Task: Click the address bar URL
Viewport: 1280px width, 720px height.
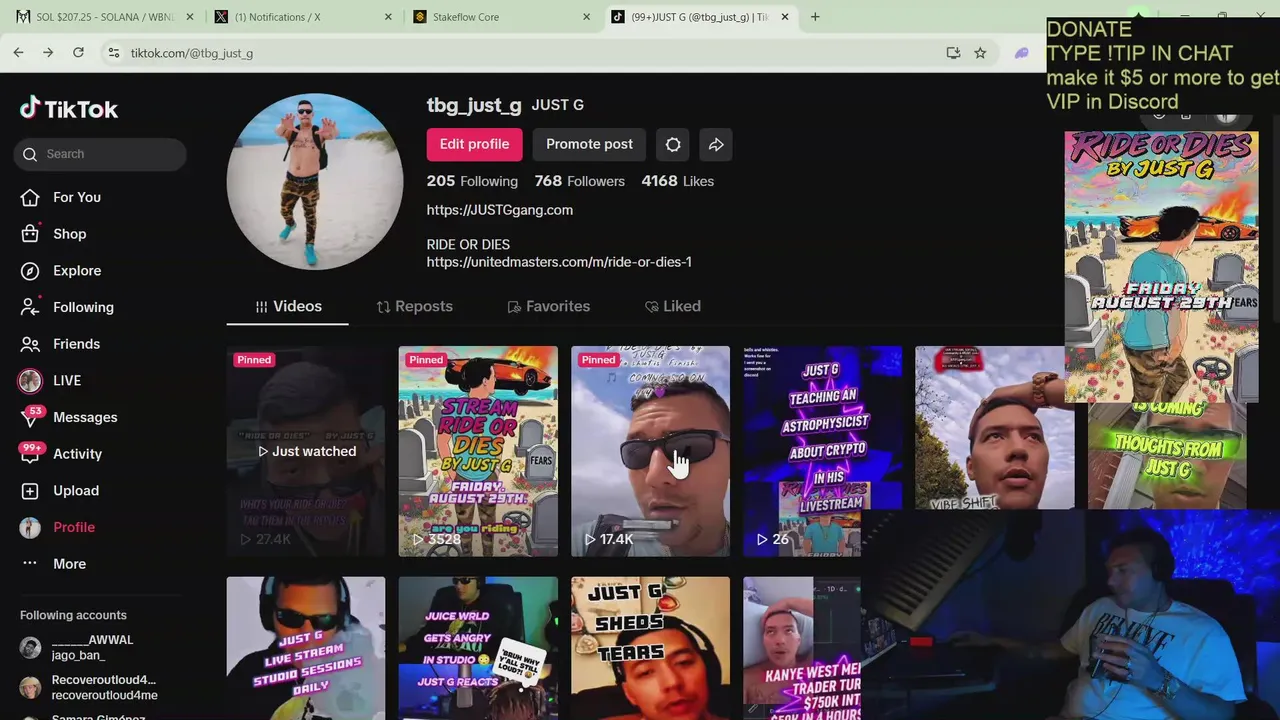Action: click(x=192, y=53)
